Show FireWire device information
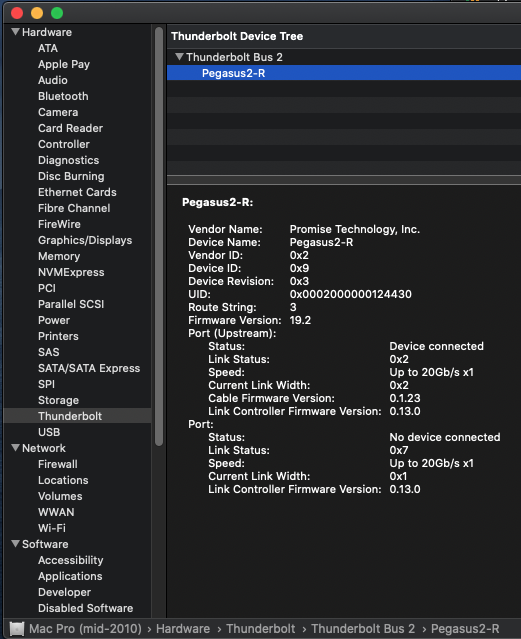This screenshot has width=521, height=639. [59, 224]
